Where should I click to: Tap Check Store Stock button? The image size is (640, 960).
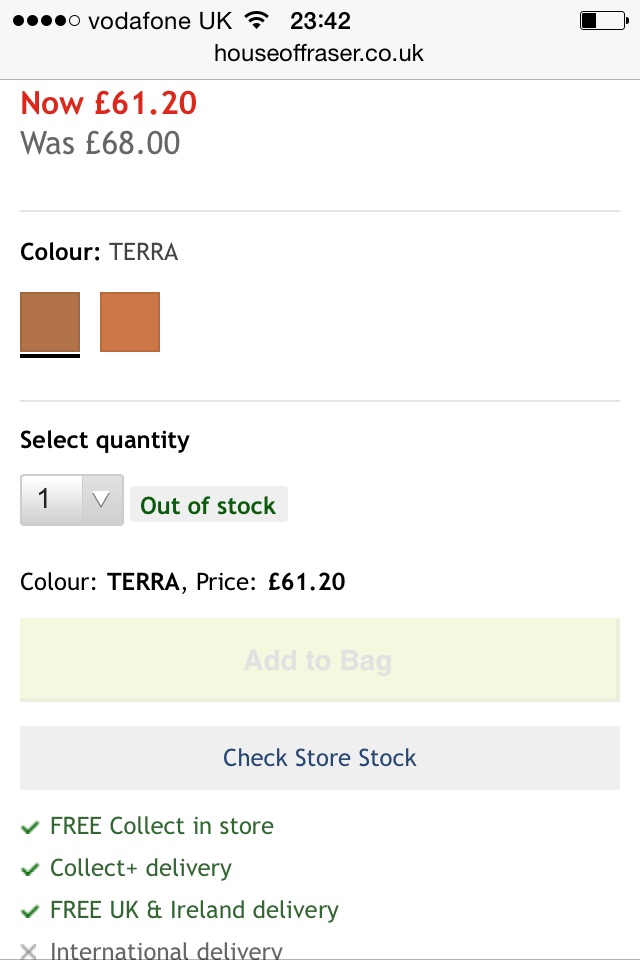point(320,758)
